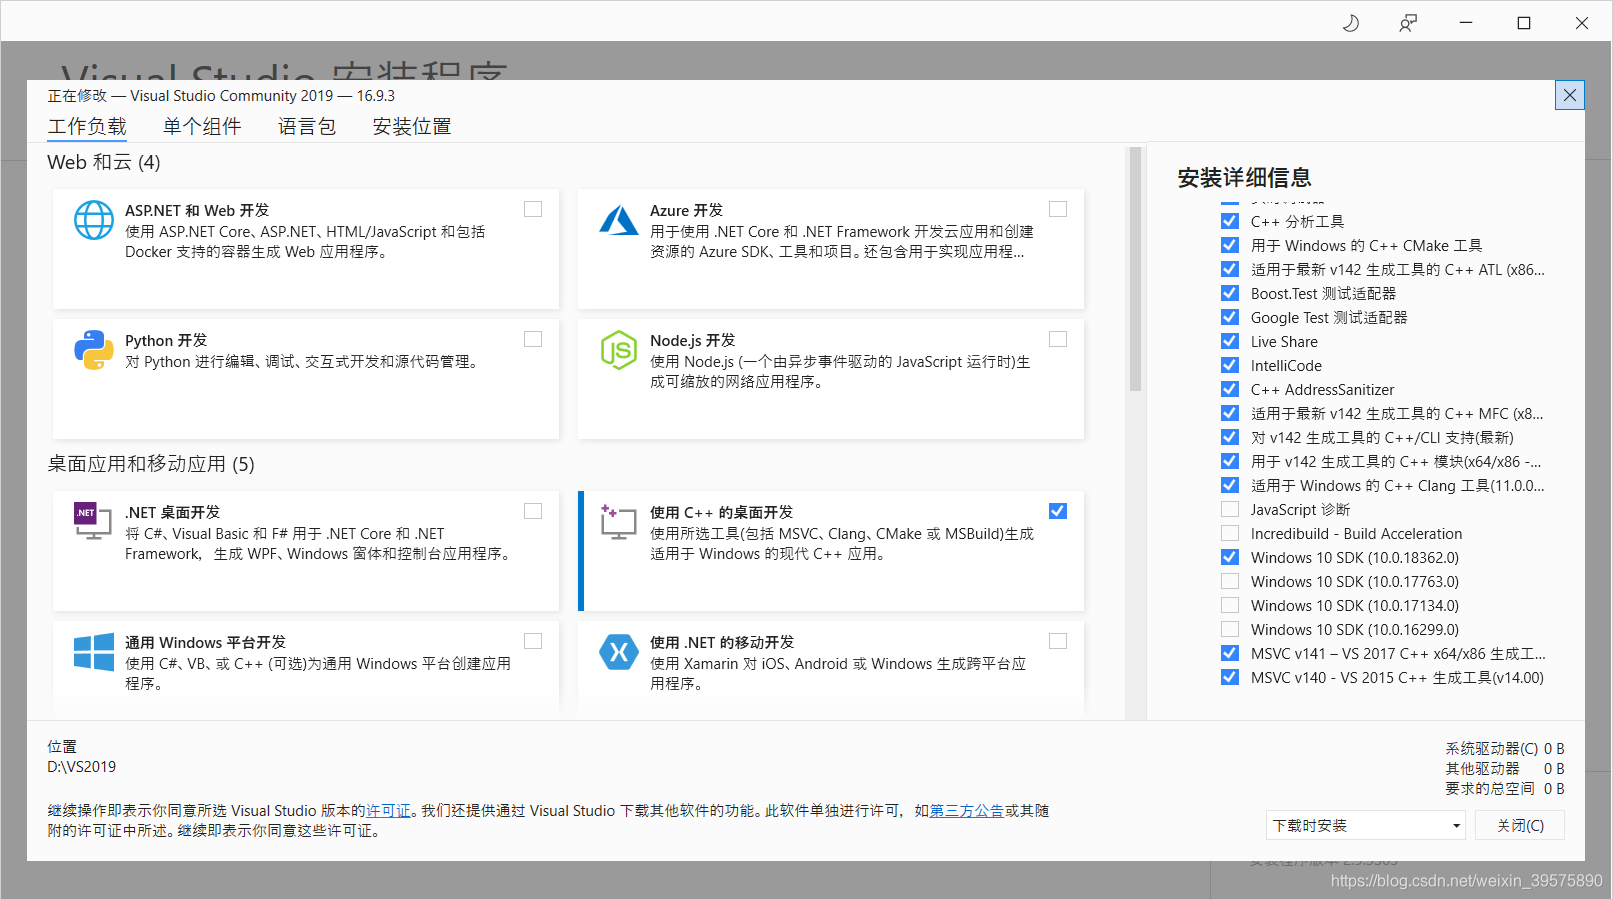Enable the Node.js 开发 workload

1058,339
